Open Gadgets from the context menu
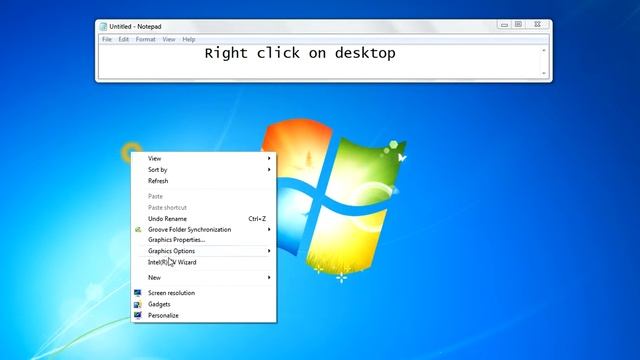This screenshot has width=640, height=360. tap(203, 304)
